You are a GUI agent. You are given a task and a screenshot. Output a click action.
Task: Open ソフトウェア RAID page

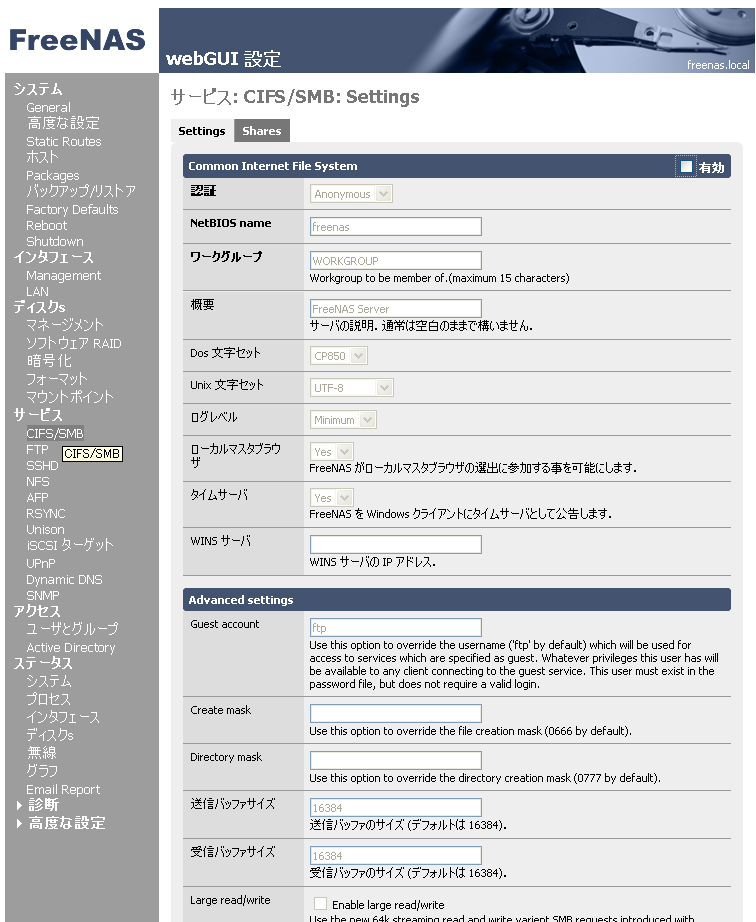click(73, 343)
